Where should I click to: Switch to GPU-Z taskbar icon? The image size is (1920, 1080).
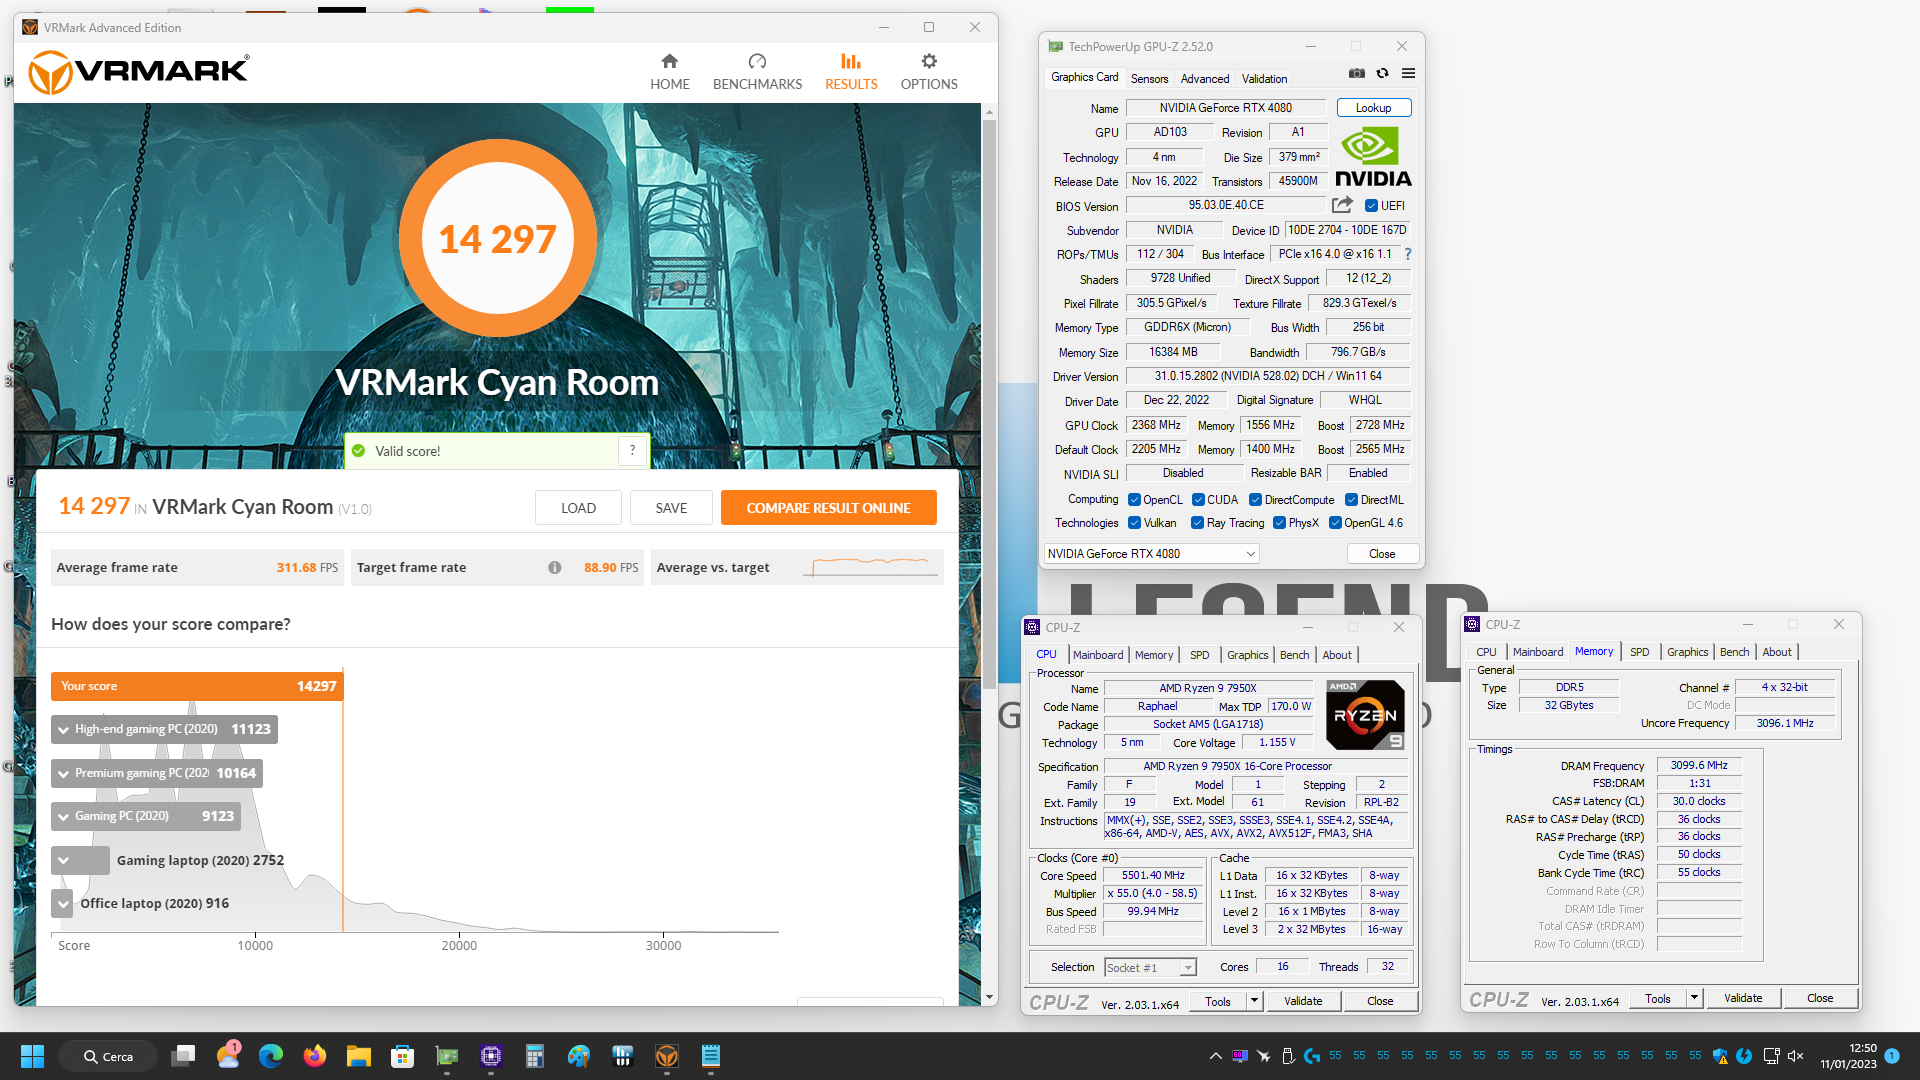[447, 1056]
